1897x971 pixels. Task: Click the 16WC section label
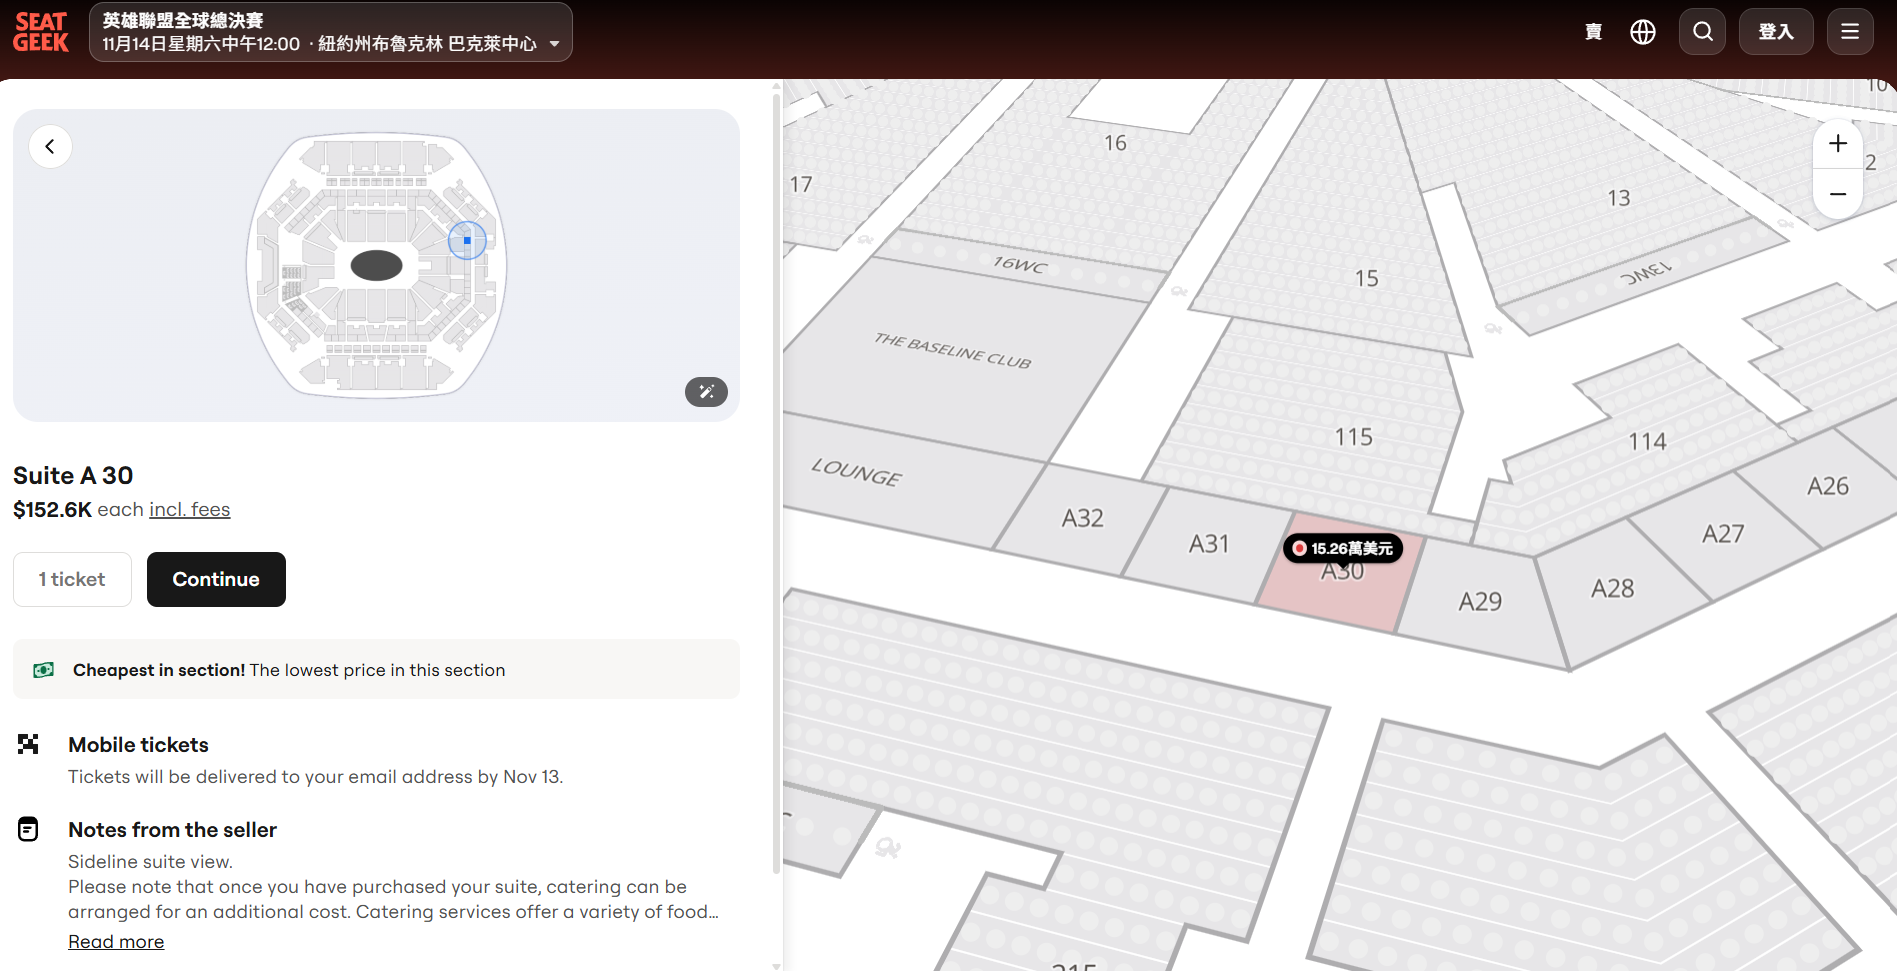pyautogui.click(x=1020, y=264)
